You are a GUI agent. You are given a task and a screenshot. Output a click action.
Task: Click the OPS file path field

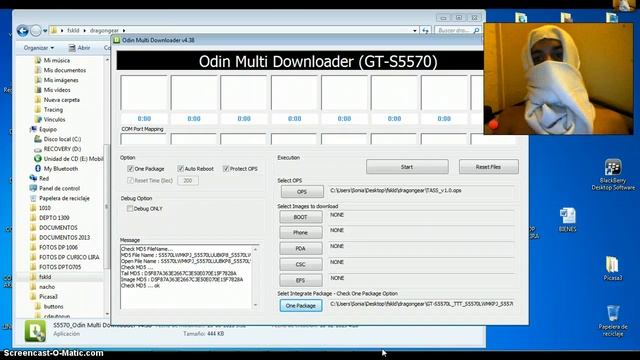tap(421, 191)
